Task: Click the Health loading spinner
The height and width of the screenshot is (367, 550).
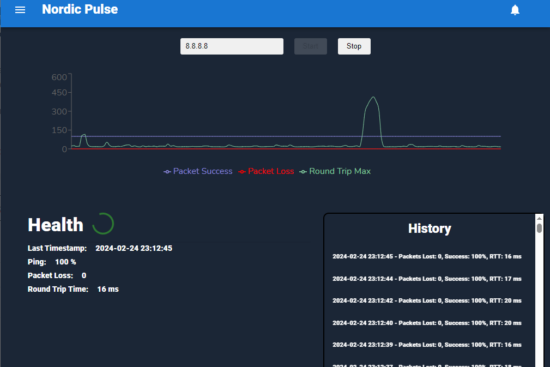Action: (x=103, y=224)
